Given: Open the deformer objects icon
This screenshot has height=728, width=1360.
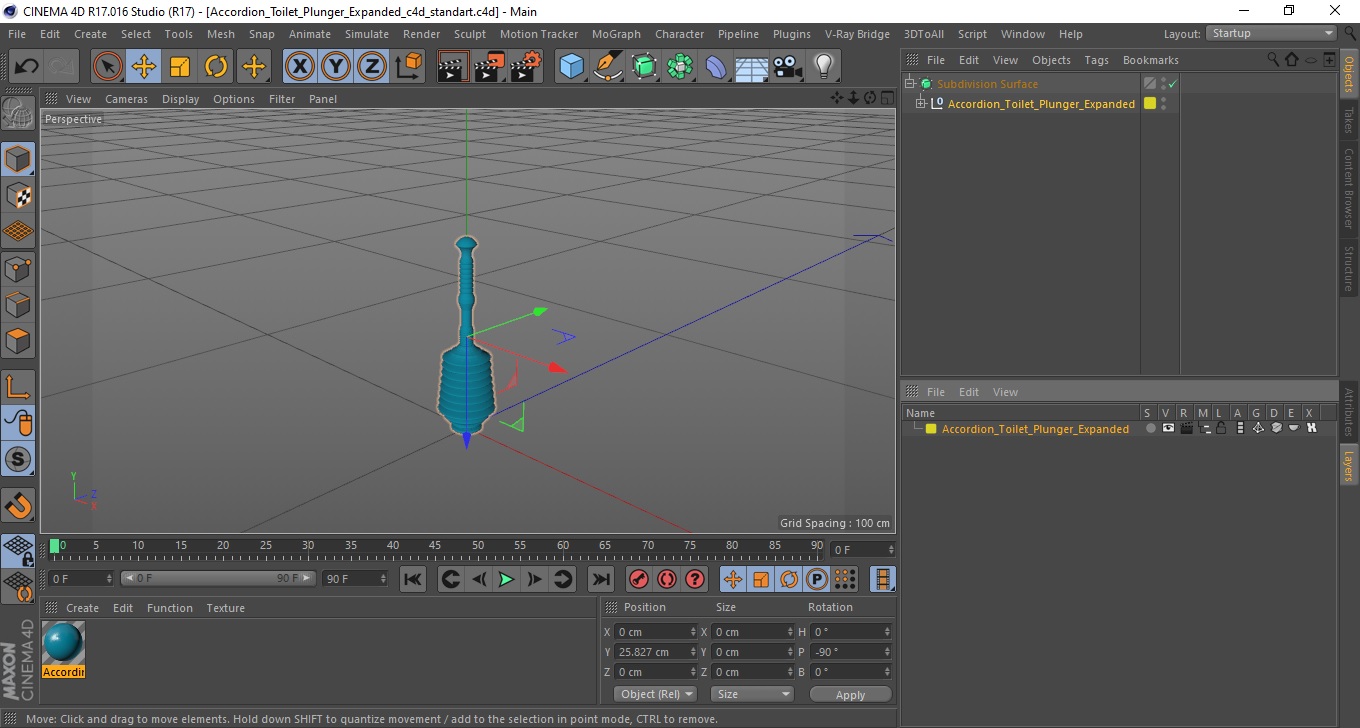Looking at the screenshot, I should pos(716,67).
